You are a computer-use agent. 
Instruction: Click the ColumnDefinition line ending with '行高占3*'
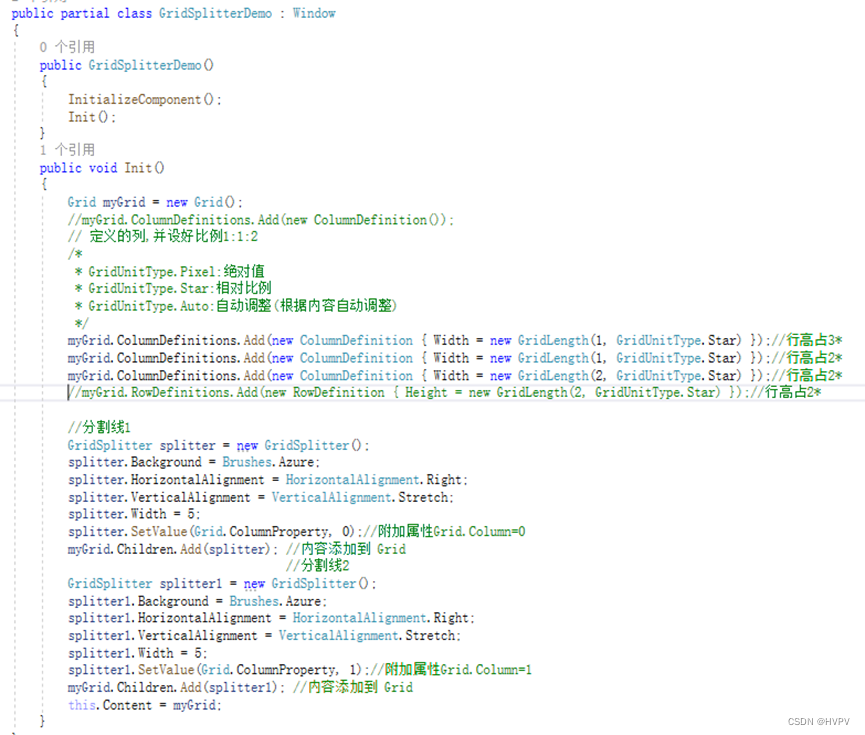pos(455,340)
